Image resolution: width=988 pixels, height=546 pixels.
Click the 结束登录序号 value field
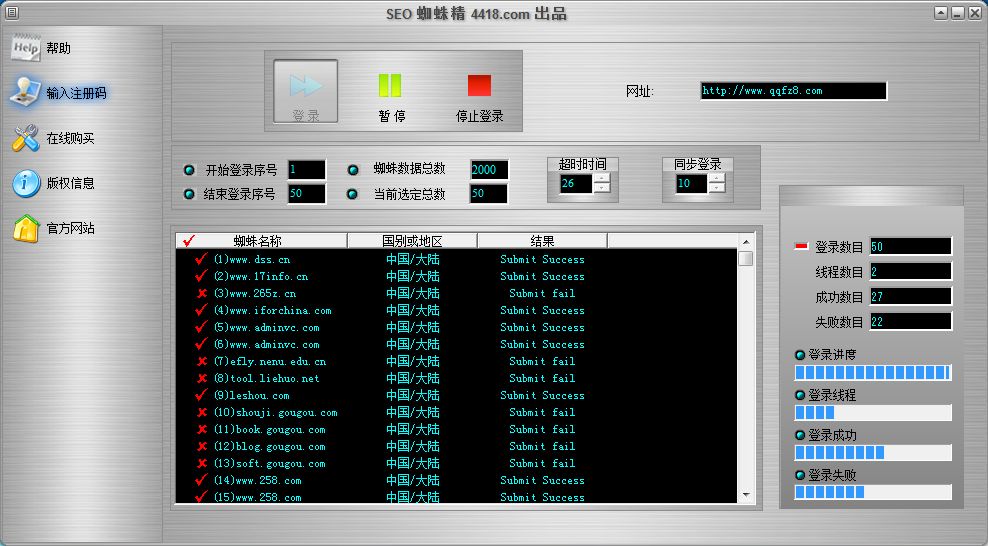[307, 193]
